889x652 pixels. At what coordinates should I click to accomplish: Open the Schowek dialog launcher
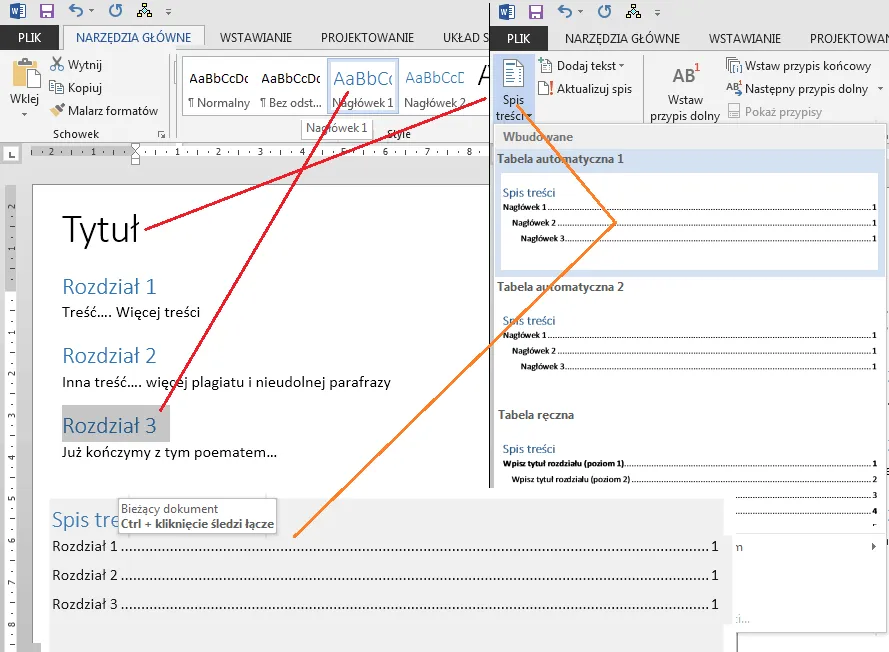pyautogui.click(x=161, y=134)
